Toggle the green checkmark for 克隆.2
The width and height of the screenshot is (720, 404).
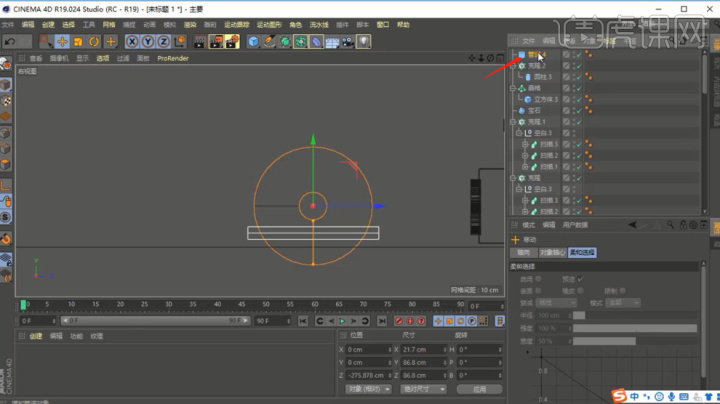(577, 66)
